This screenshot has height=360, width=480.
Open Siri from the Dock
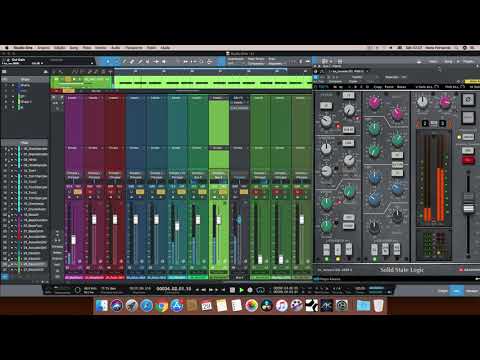[117, 305]
